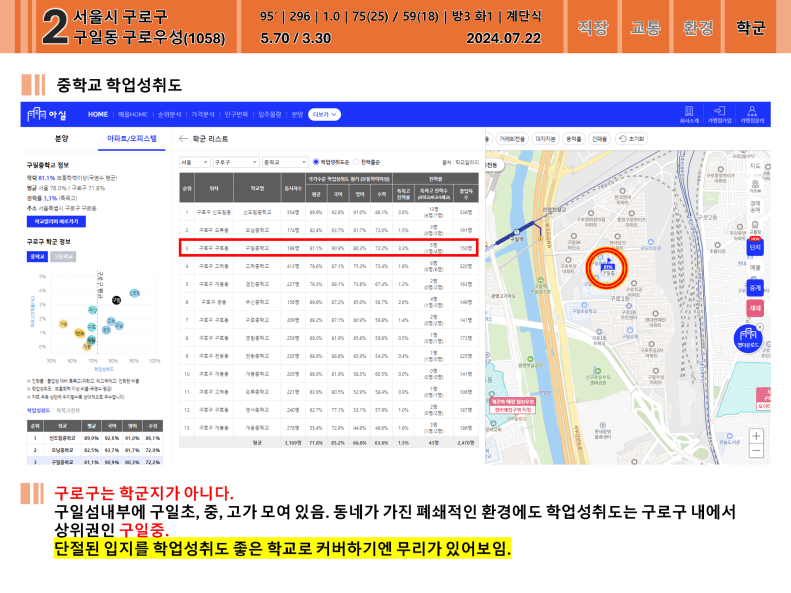Zoom out the map with minus
791x593 pixels.
pyautogui.click(x=756, y=450)
